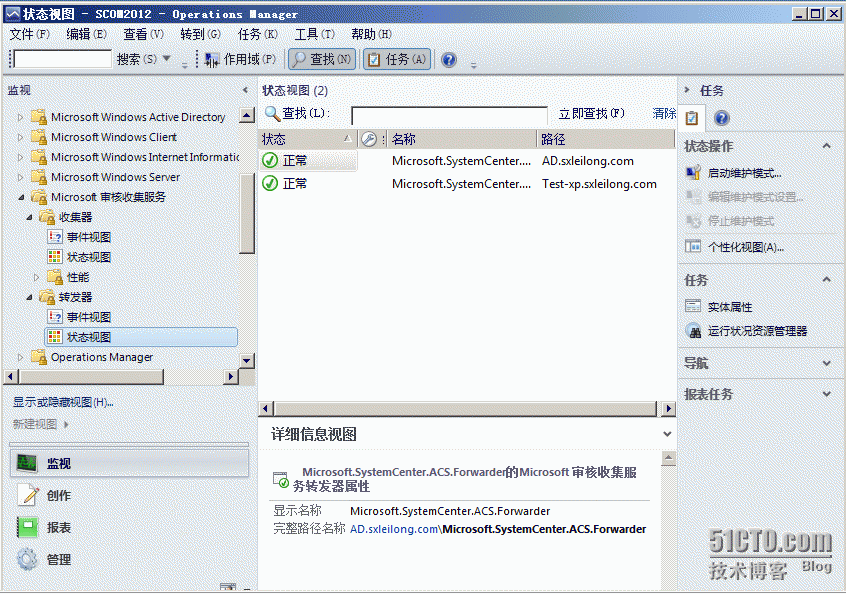Open the AD.sxleilong.com link in details
This screenshot has width=846, height=594.
click(394, 529)
